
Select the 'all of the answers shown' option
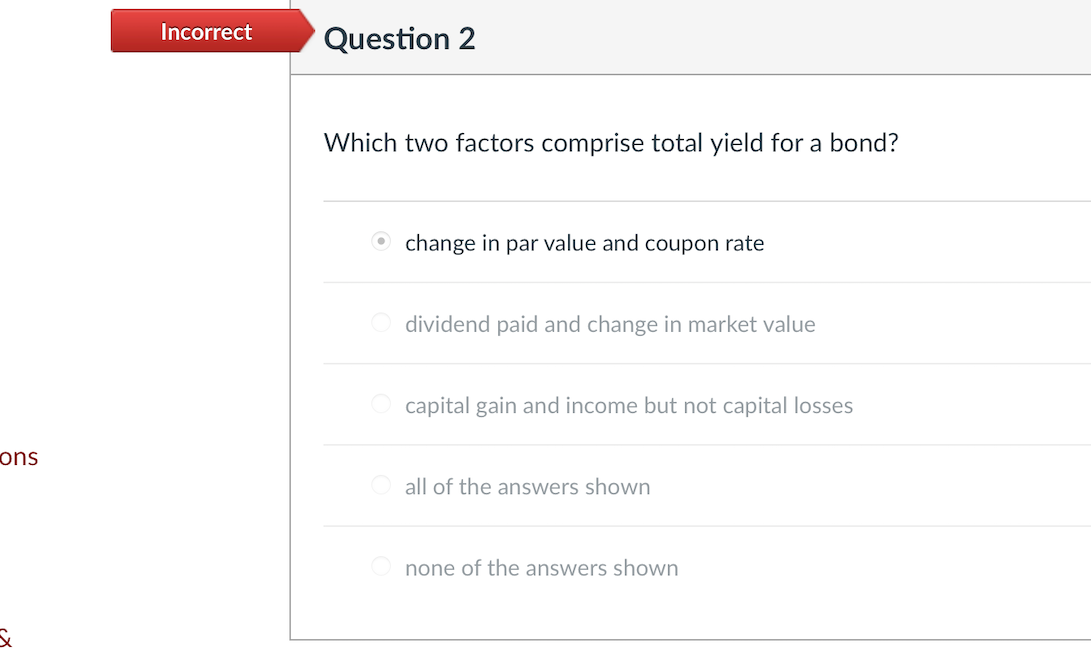(381, 484)
